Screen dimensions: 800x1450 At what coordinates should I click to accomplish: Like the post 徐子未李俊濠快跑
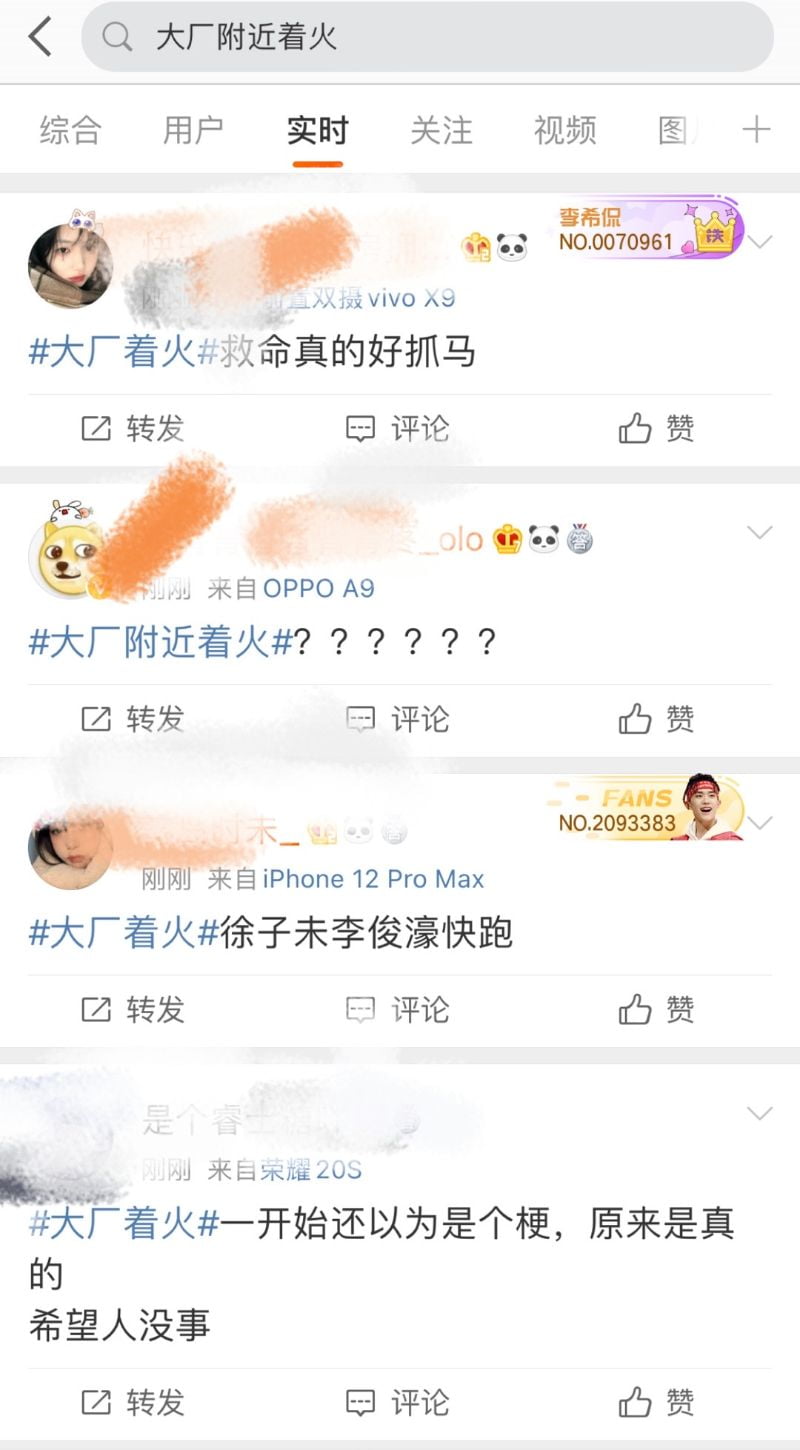(656, 1010)
